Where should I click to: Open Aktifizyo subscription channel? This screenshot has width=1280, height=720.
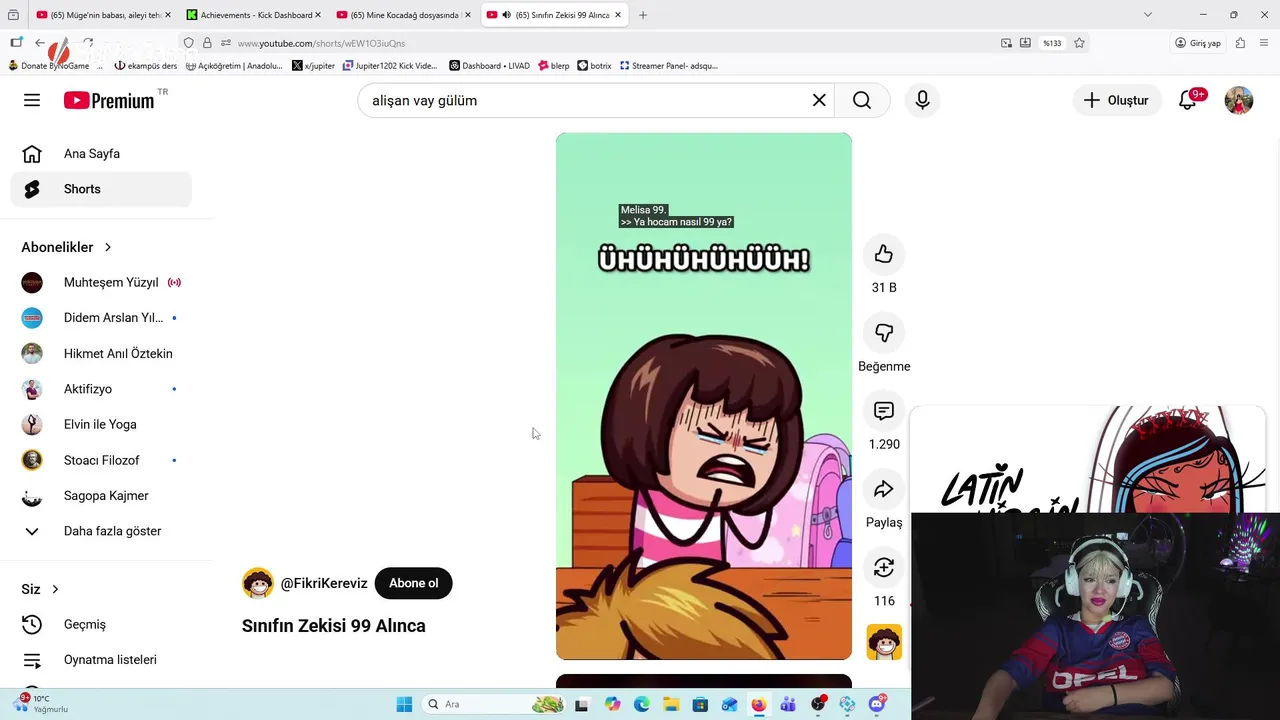pos(101,389)
